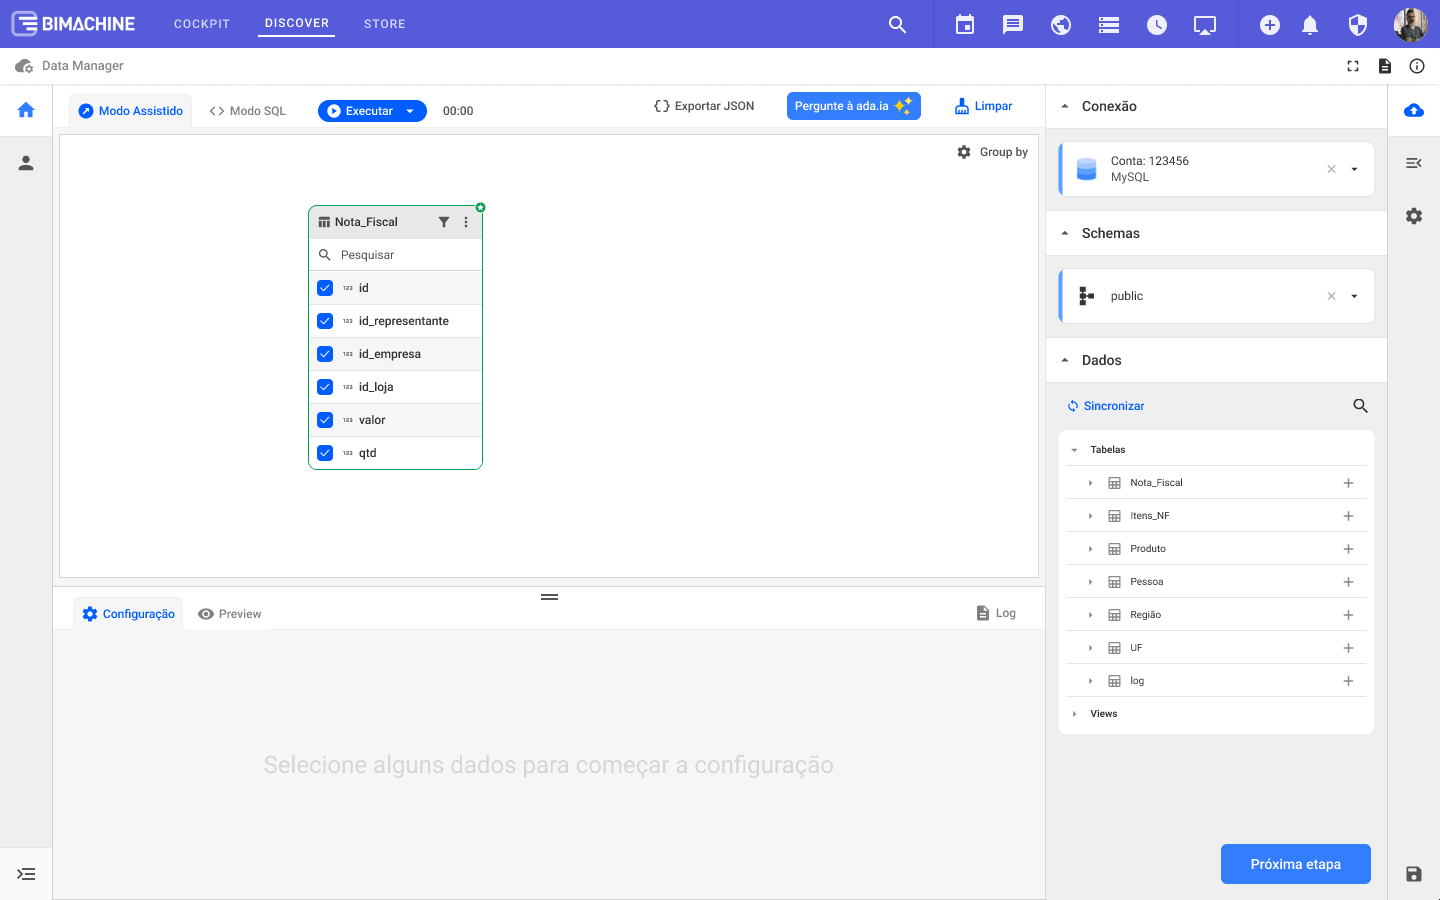Uncheck the id_representante column checkbox
The image size is (1440, 900).
pos(325,321)
